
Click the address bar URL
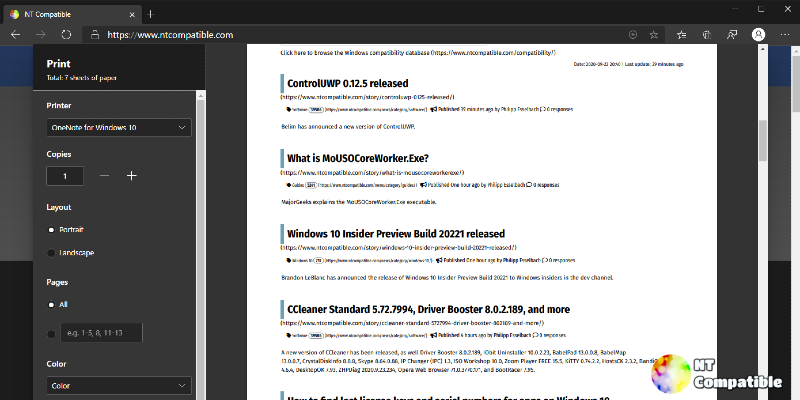pyautogui.click(x=170, y=35)
